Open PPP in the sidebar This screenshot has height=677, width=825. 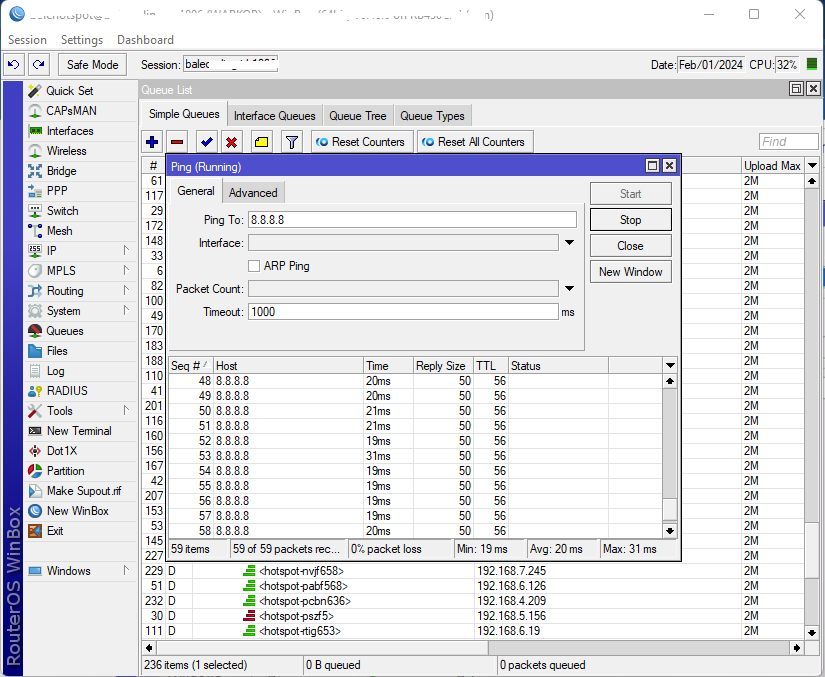(x=57, y=191)
